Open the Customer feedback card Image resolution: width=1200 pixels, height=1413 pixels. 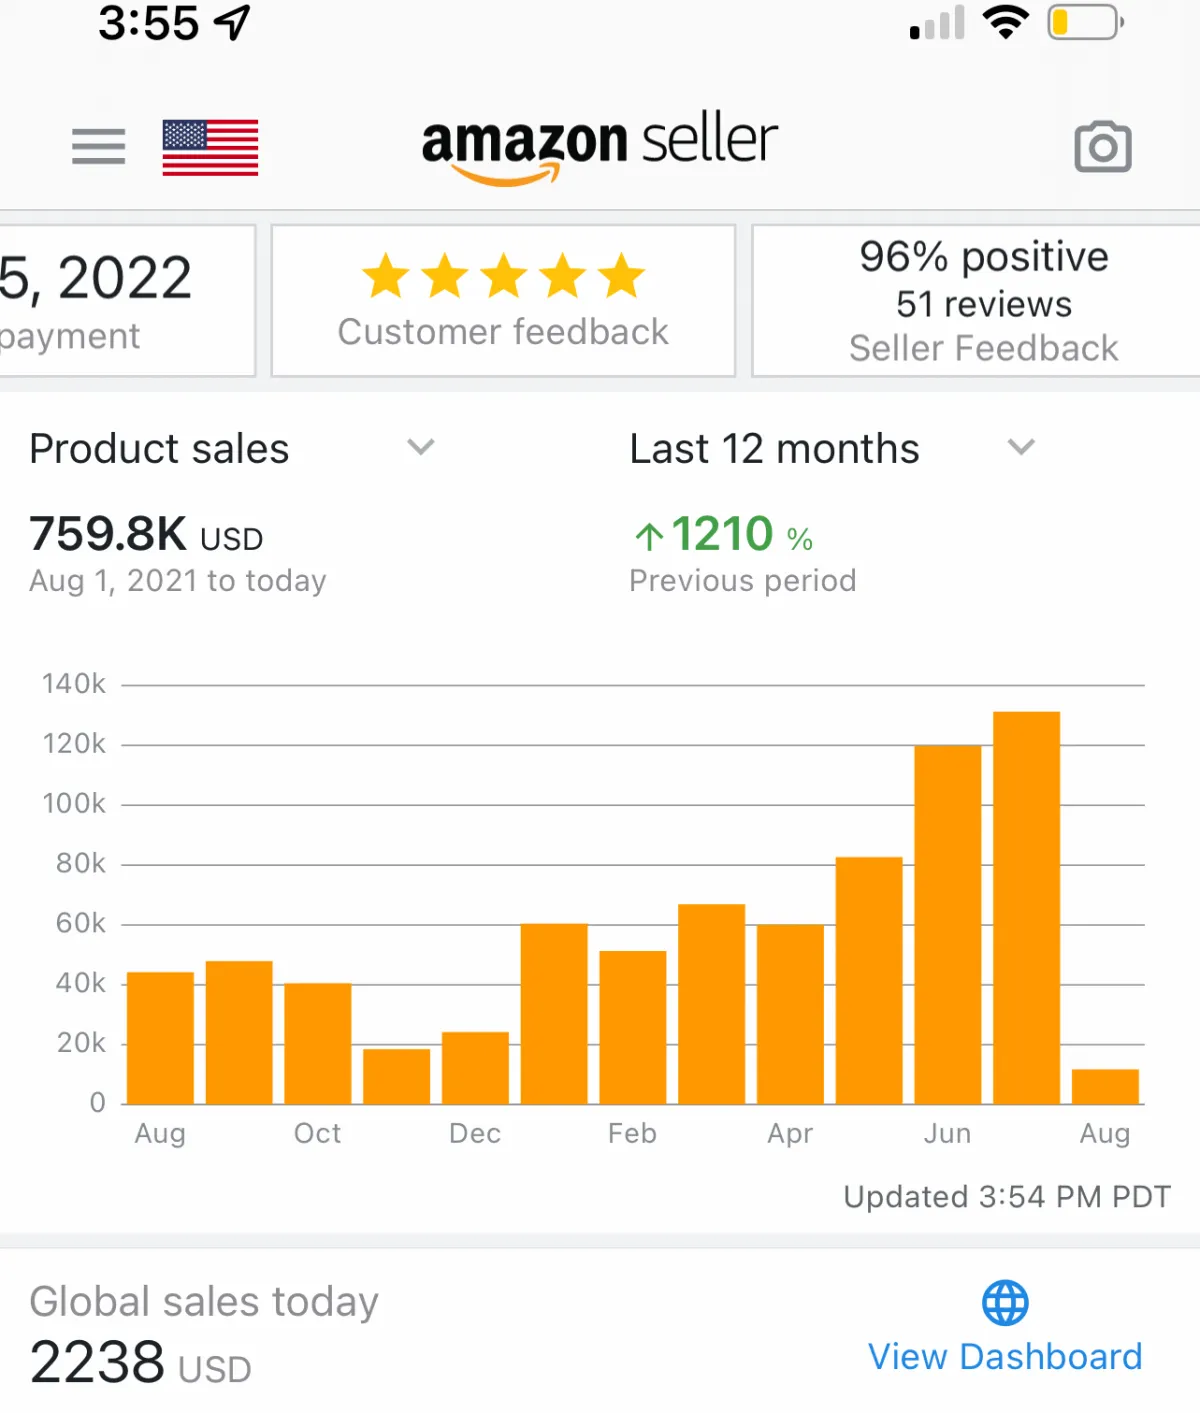point(503,301)
